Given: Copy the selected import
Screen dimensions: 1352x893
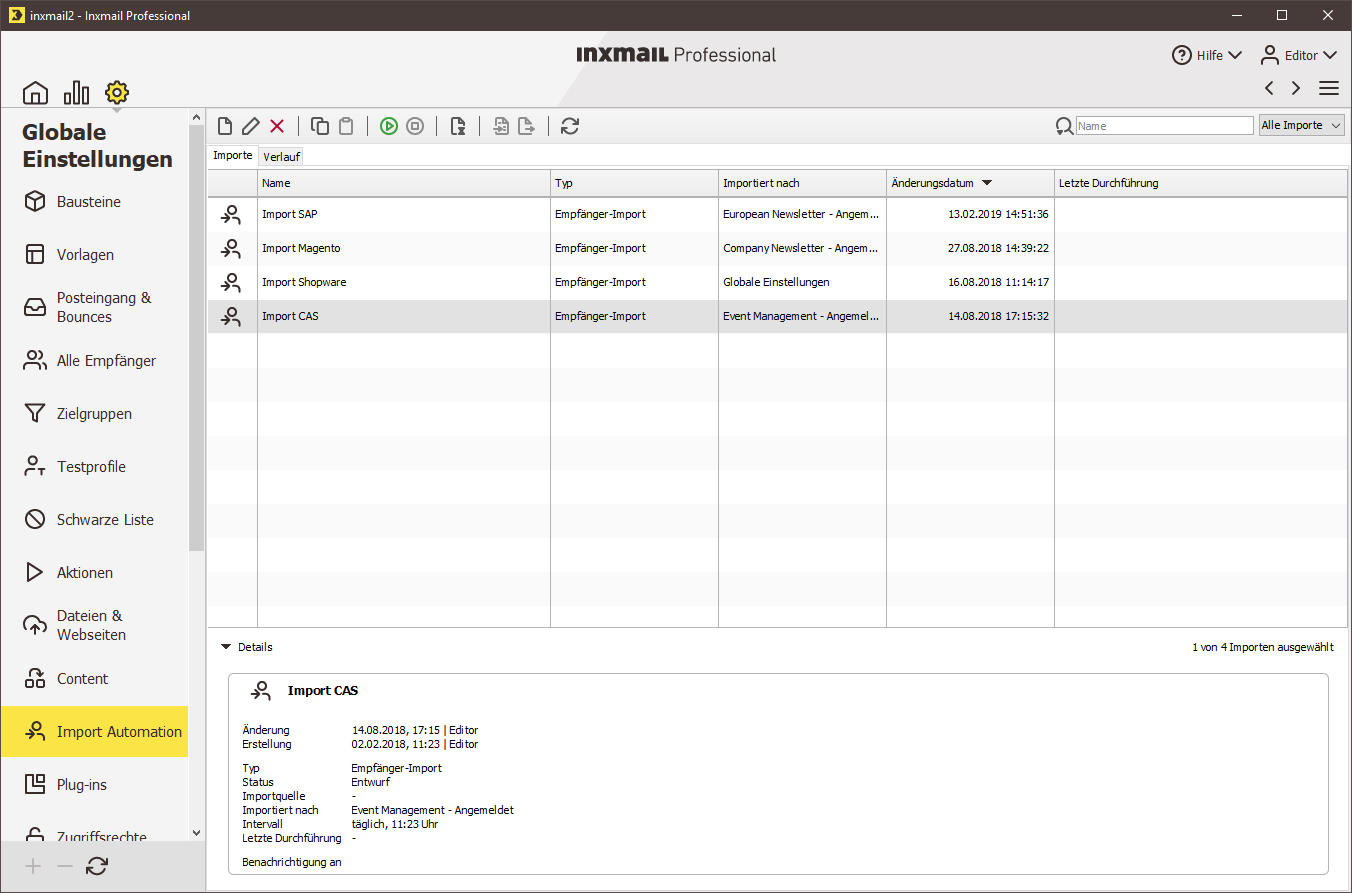Looking at the screenshot, I should tap(320, 126).
